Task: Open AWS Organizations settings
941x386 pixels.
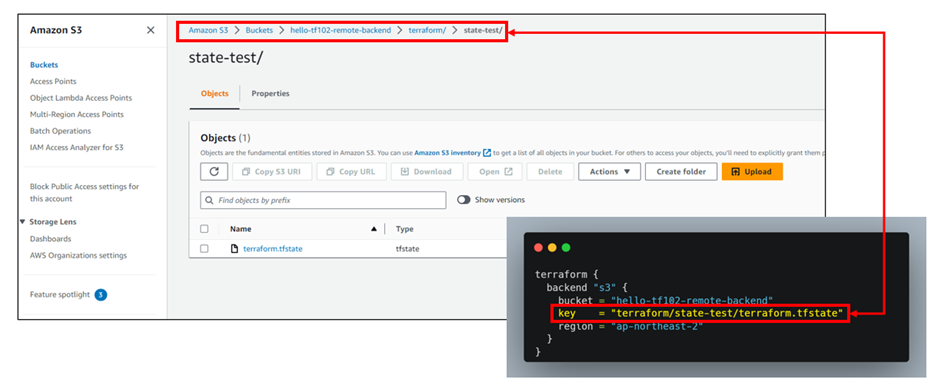Action: (x=79, y=255)
